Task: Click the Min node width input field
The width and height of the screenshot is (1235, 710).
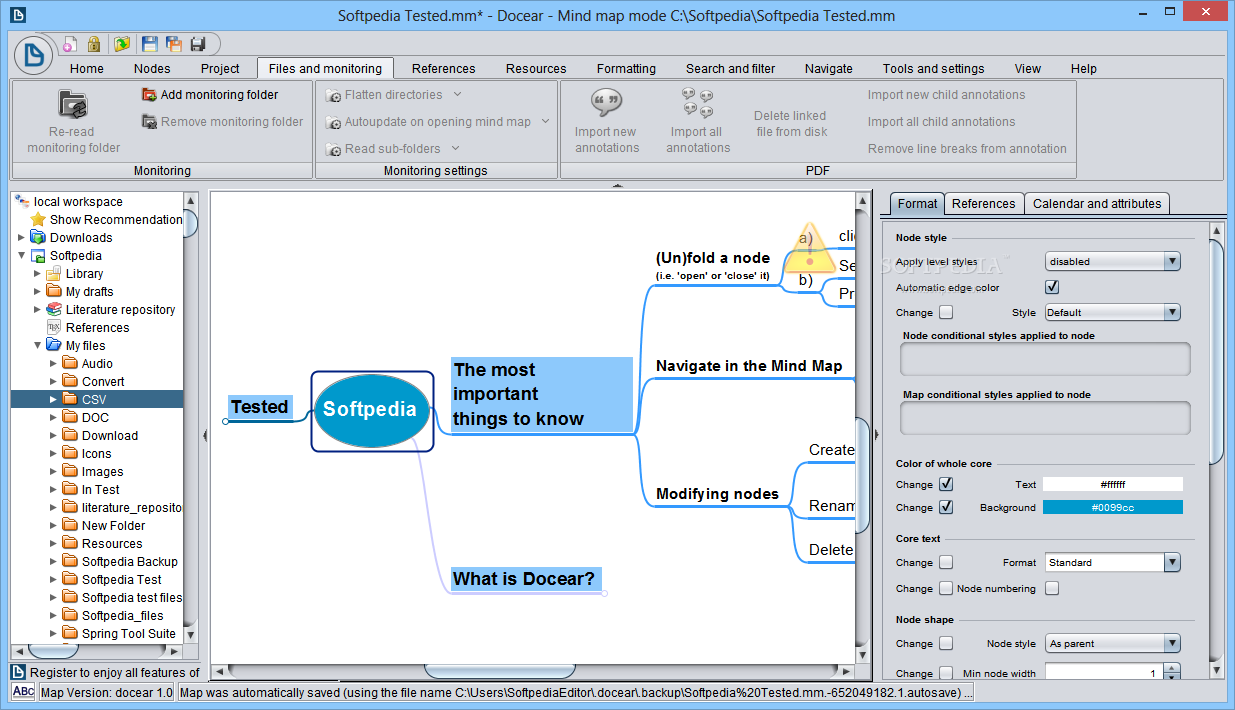Action: (1103, 673)
